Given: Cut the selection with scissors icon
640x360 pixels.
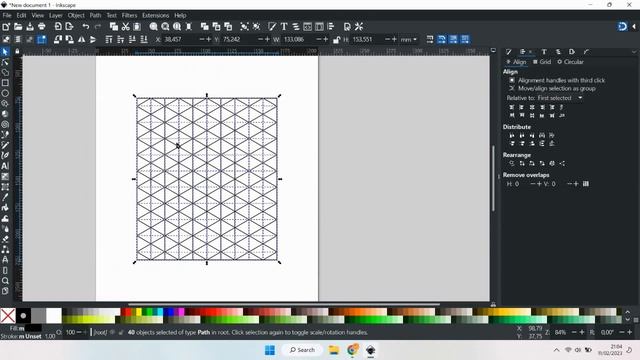Looking at the screenshot, I should (x=125, y=27).
